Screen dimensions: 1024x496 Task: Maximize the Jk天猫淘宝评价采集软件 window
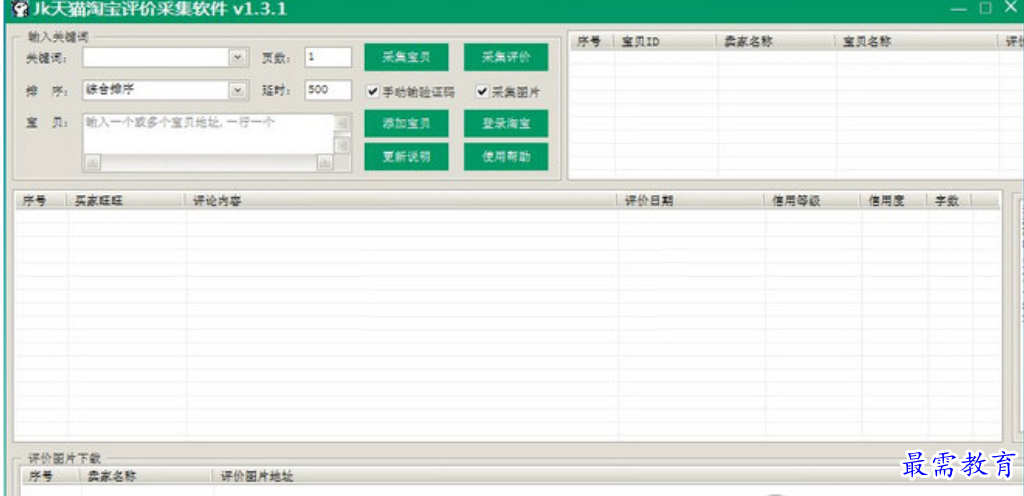coord(985,9)
